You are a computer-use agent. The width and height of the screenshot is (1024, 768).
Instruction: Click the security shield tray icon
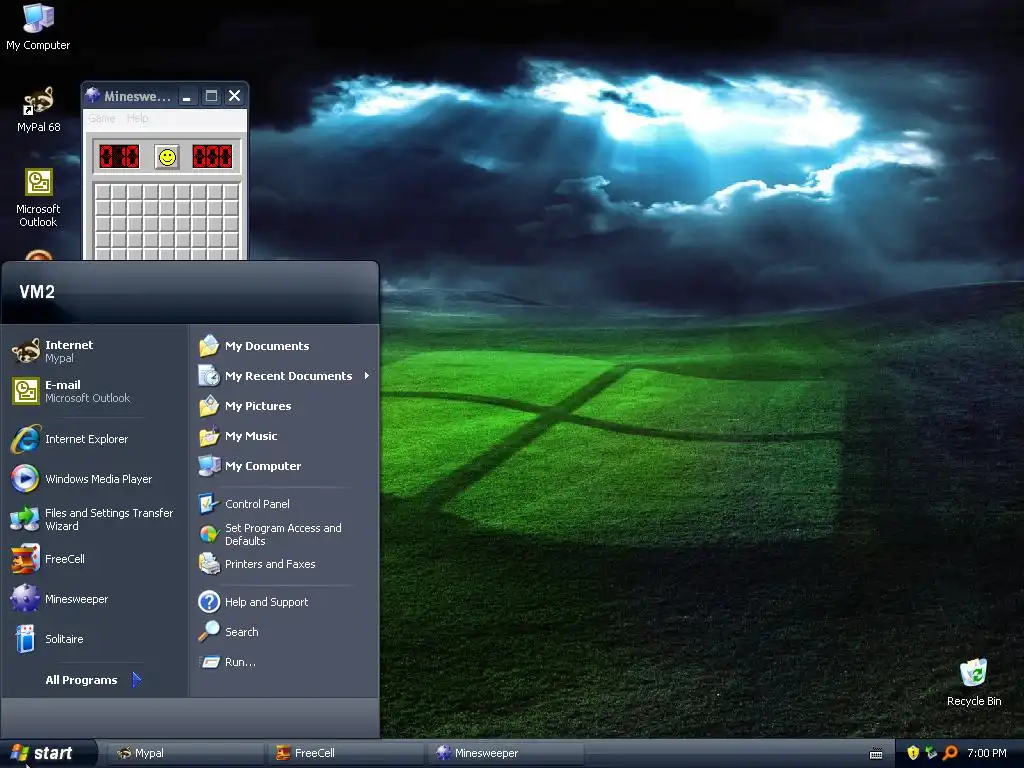click(913, 753)
